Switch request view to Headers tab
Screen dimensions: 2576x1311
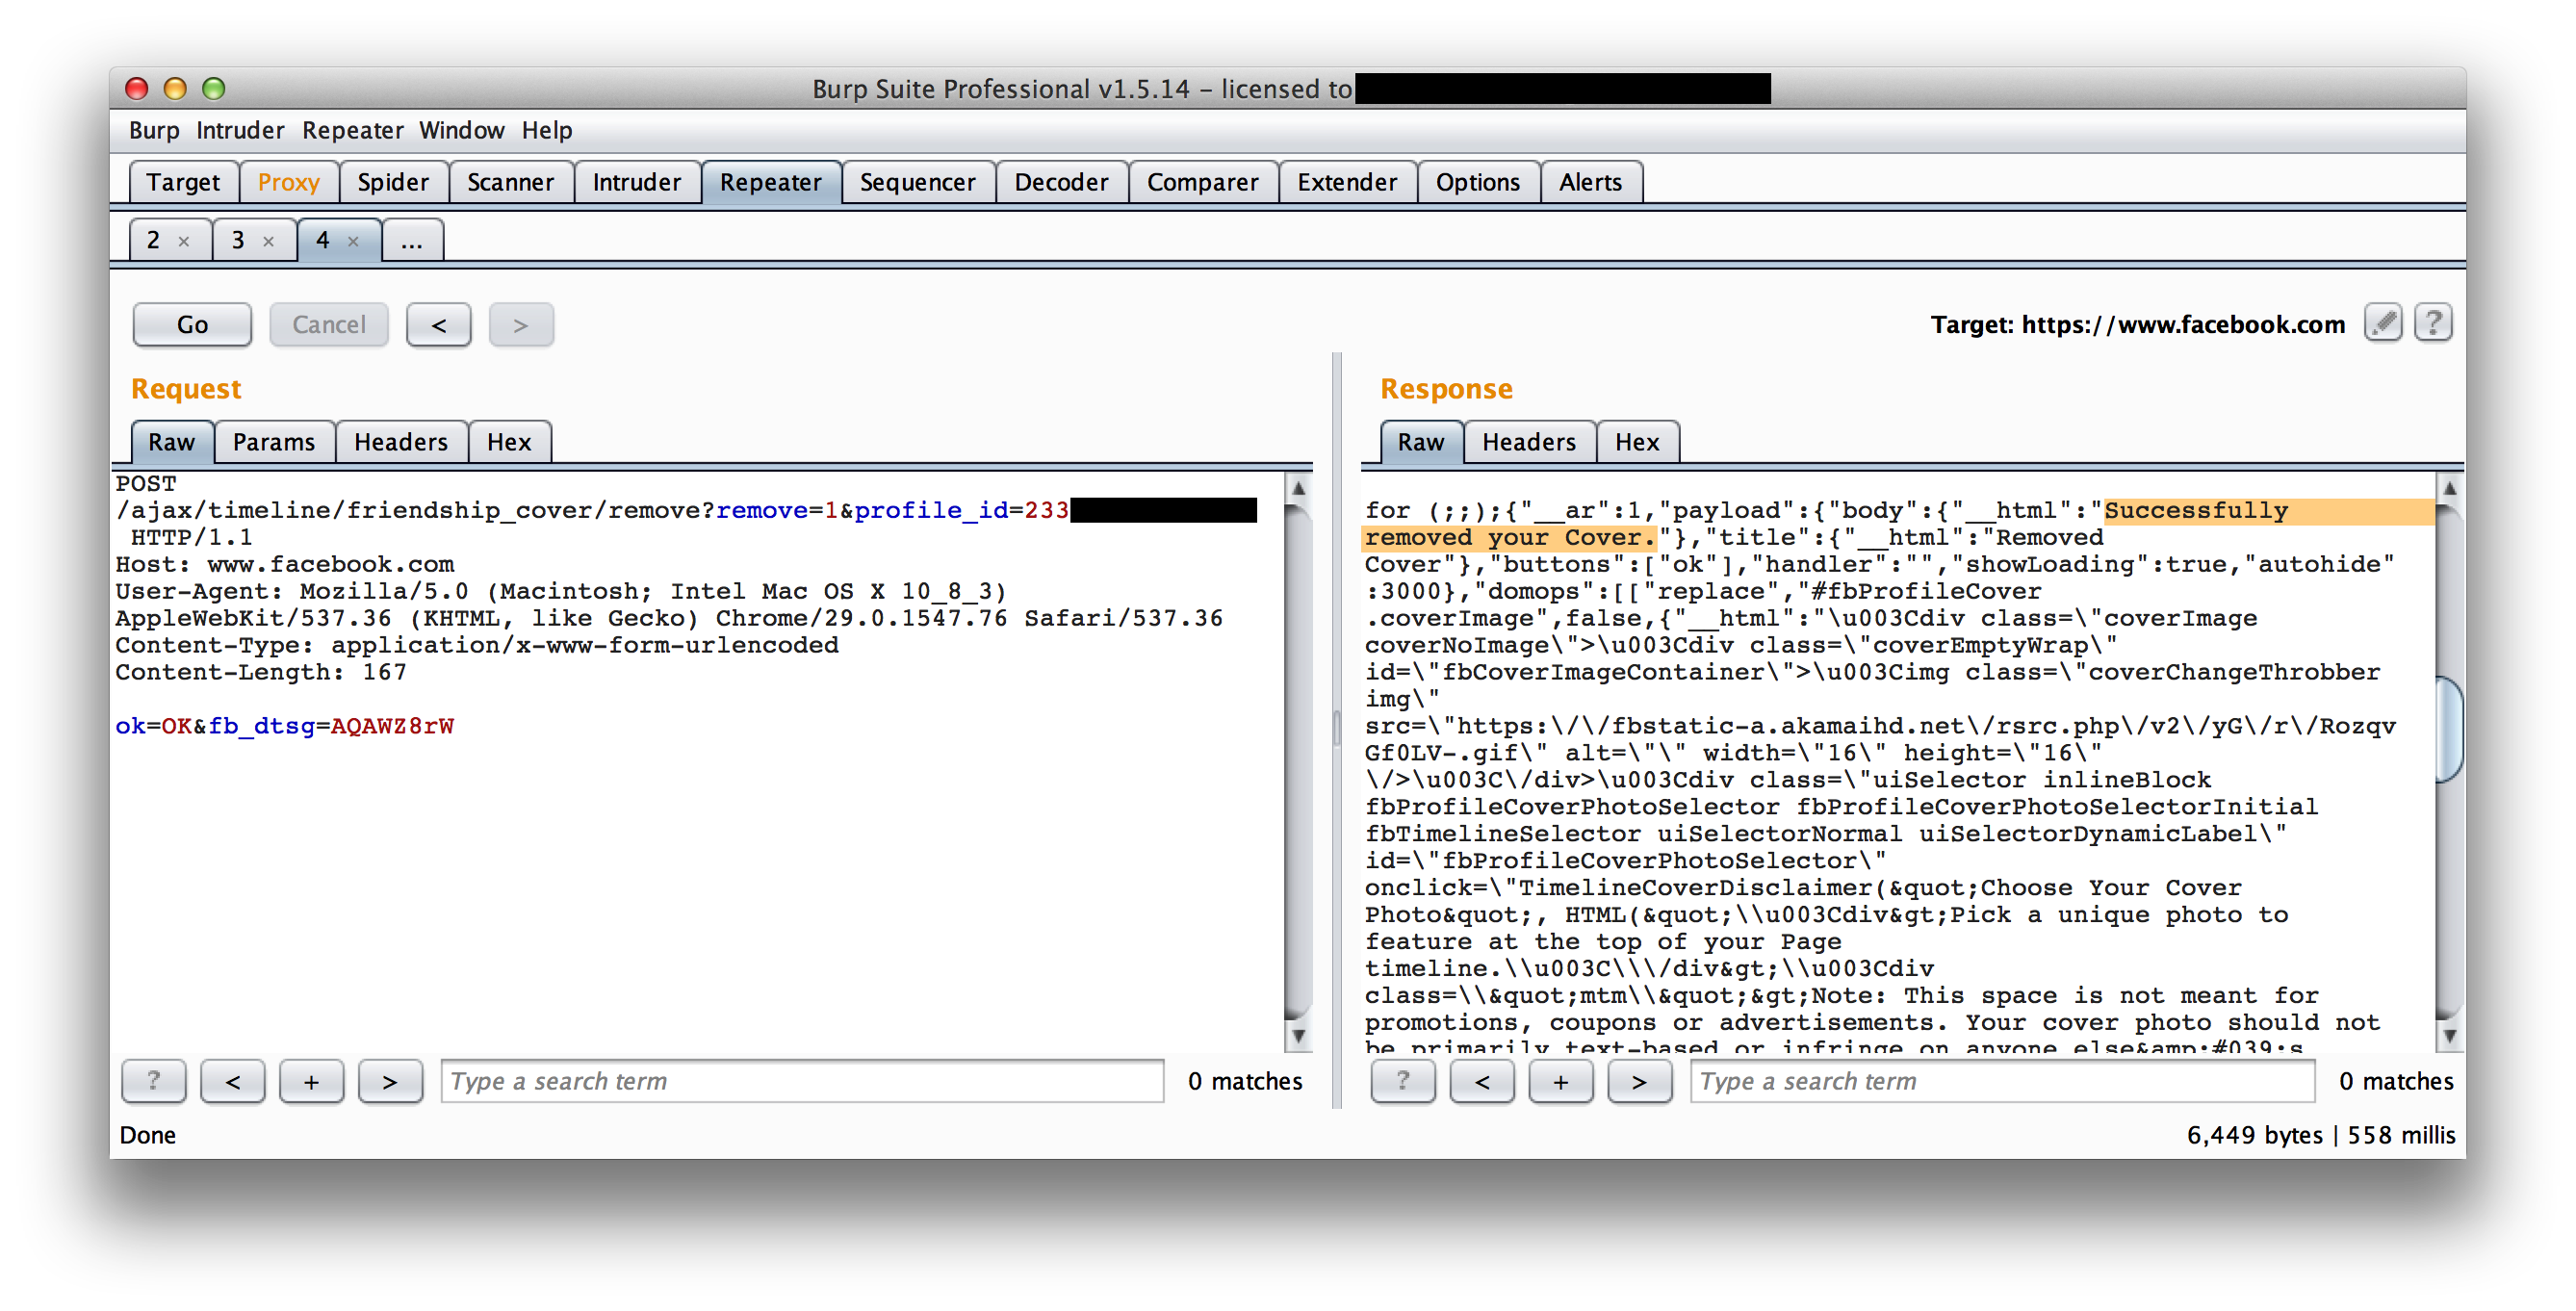coord(401,442)
